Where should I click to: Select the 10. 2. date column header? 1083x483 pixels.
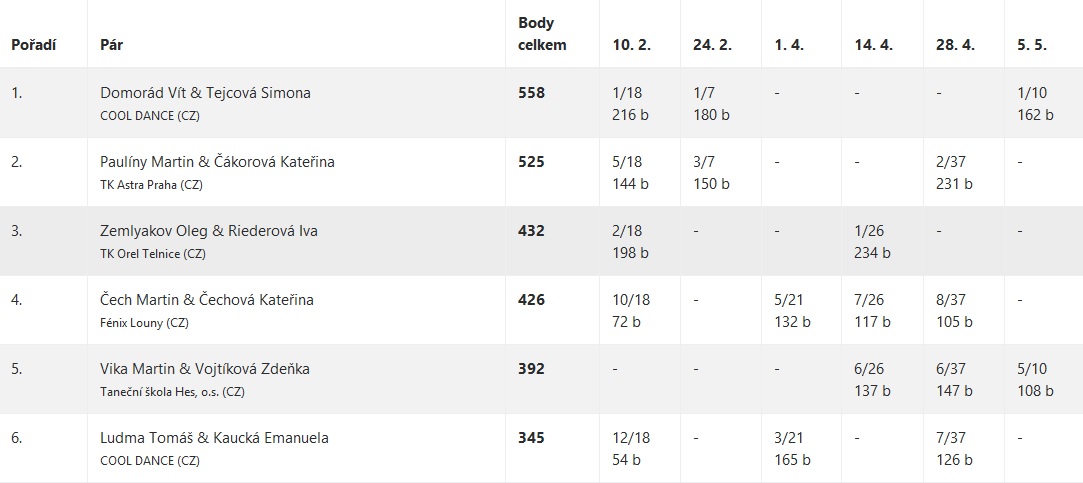[631, 45]
